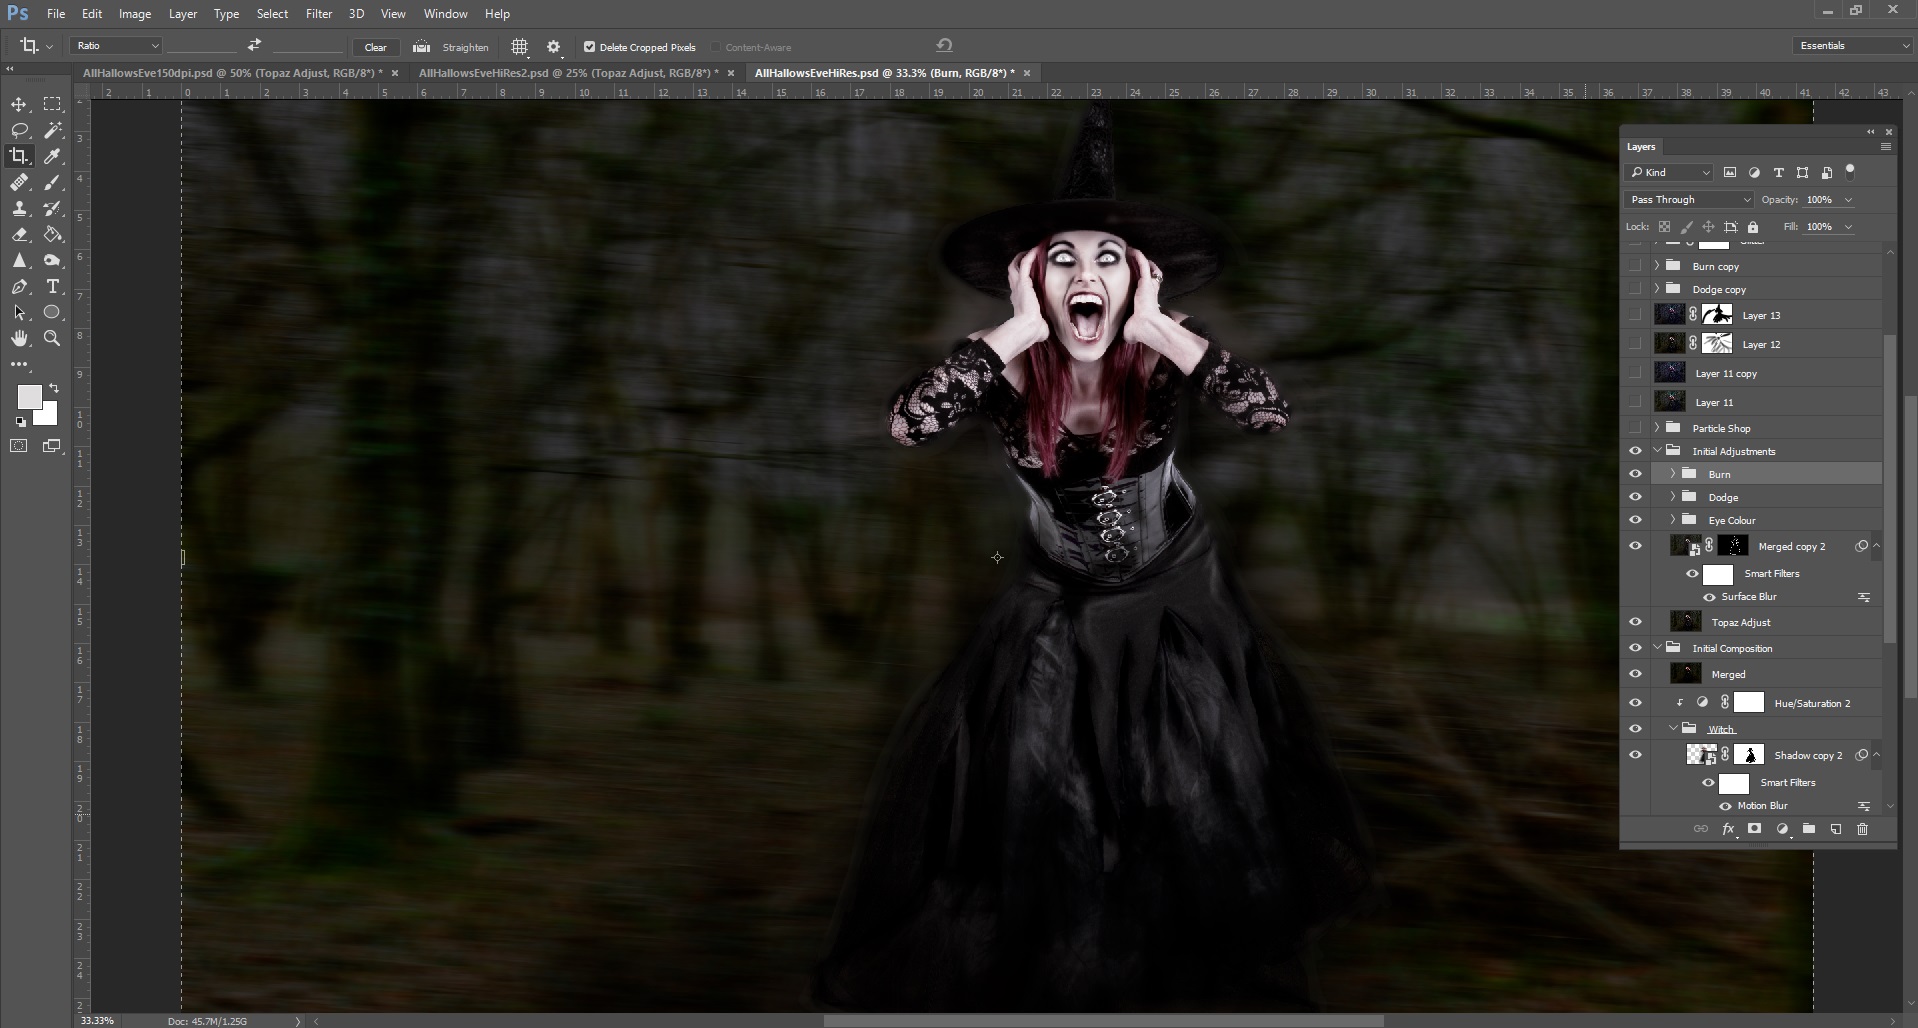Create a new group with folder icon
The image size is (1918, 1028).
coord(1808,829)
